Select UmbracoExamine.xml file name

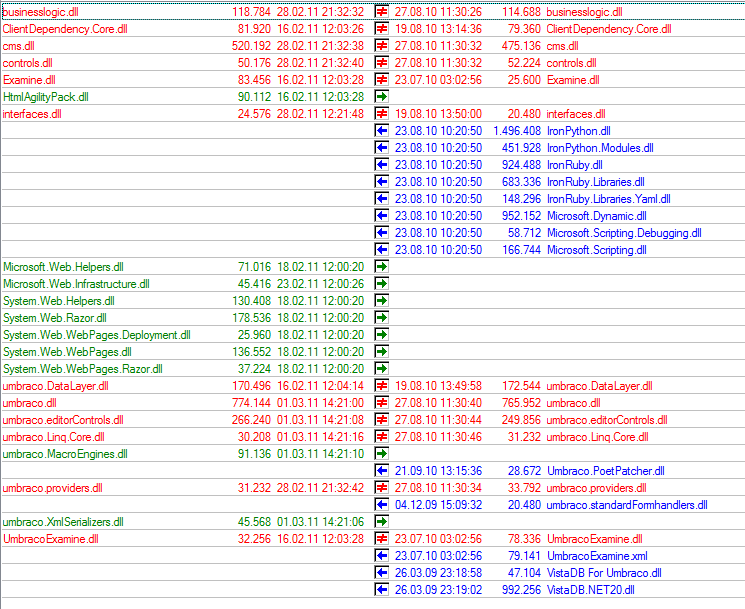(597, 556)
